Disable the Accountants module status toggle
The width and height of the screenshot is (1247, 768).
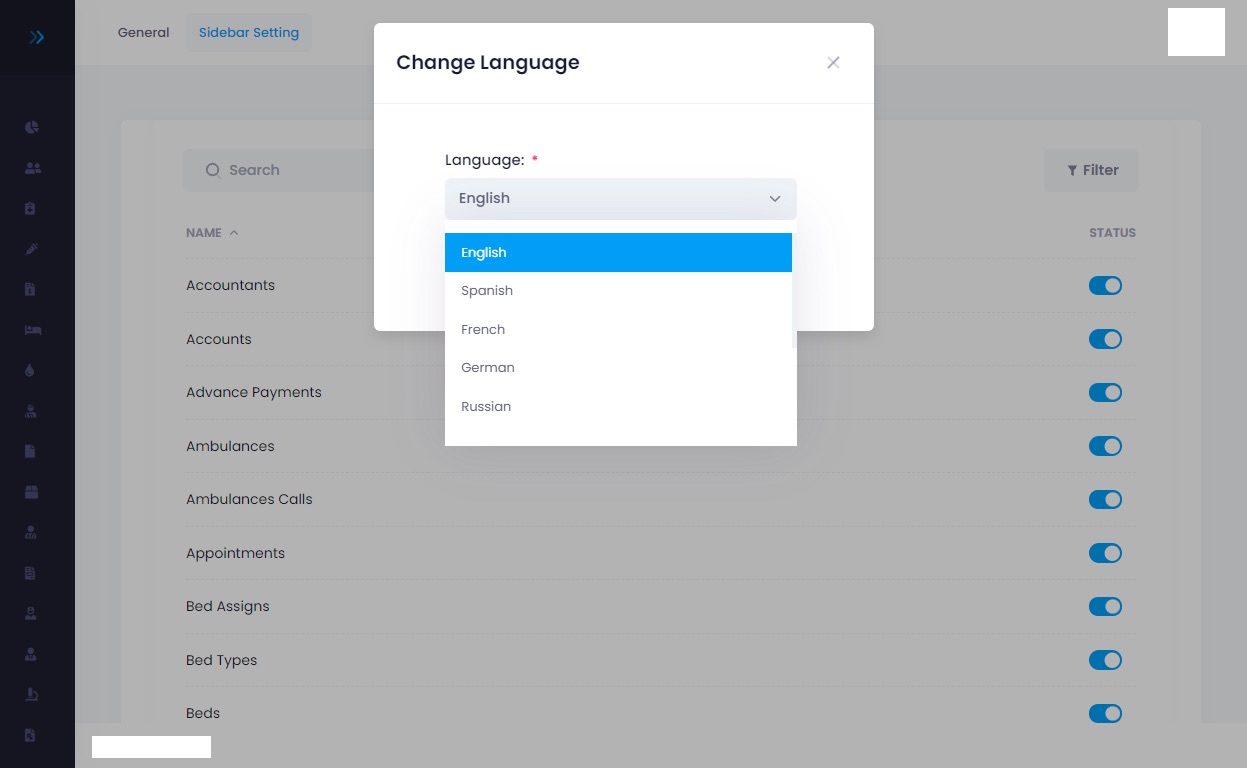[1105, 285]
